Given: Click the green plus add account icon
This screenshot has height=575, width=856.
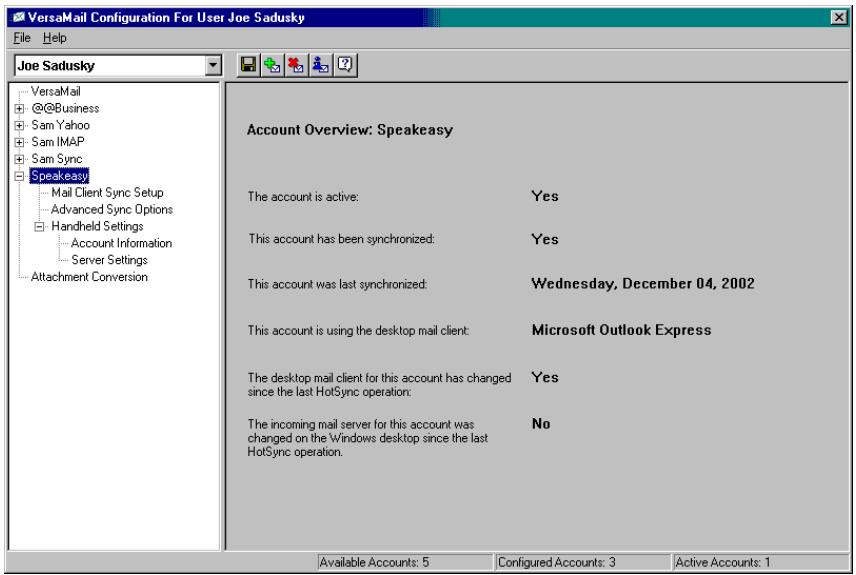Looking at the screenshot, I should click(x=272, y=66).
